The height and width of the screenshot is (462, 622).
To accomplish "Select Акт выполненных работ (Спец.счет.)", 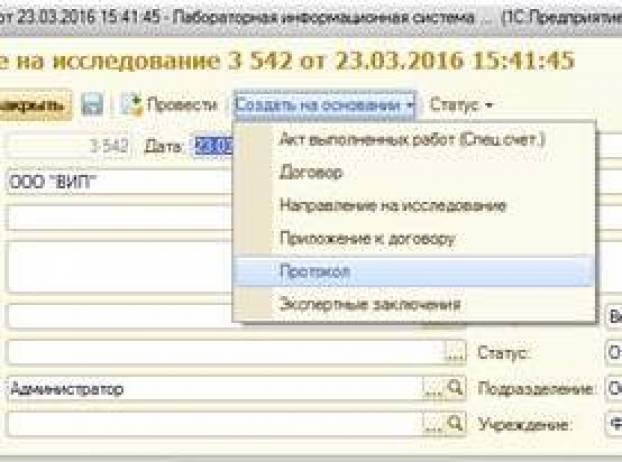I will [412, 139].
